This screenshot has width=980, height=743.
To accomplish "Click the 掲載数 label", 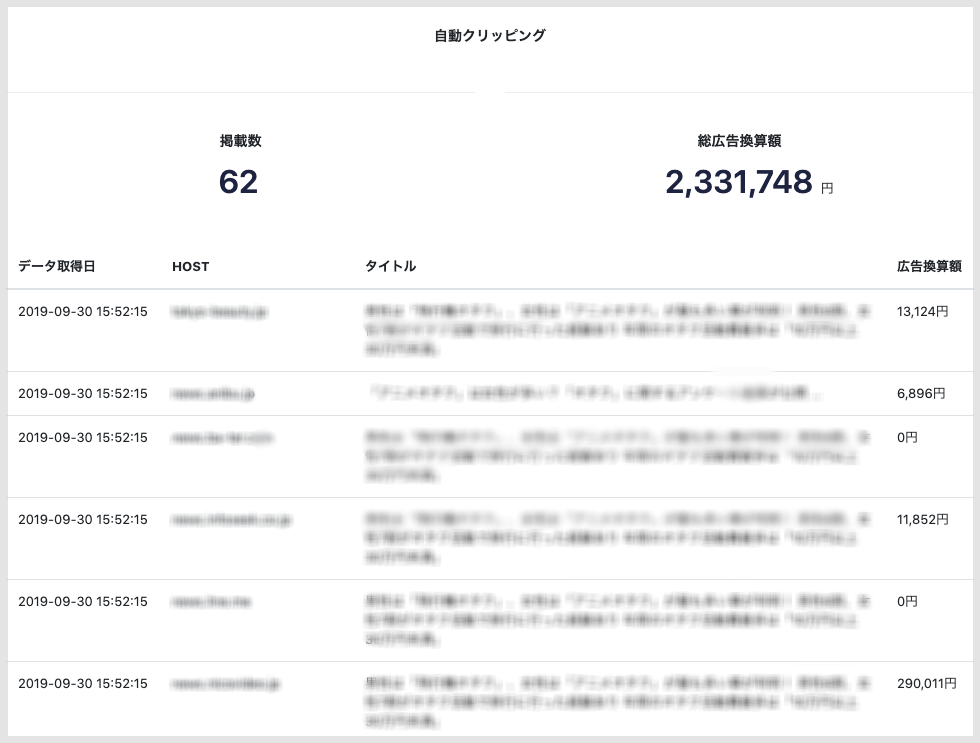I will [x=239, y=140].
